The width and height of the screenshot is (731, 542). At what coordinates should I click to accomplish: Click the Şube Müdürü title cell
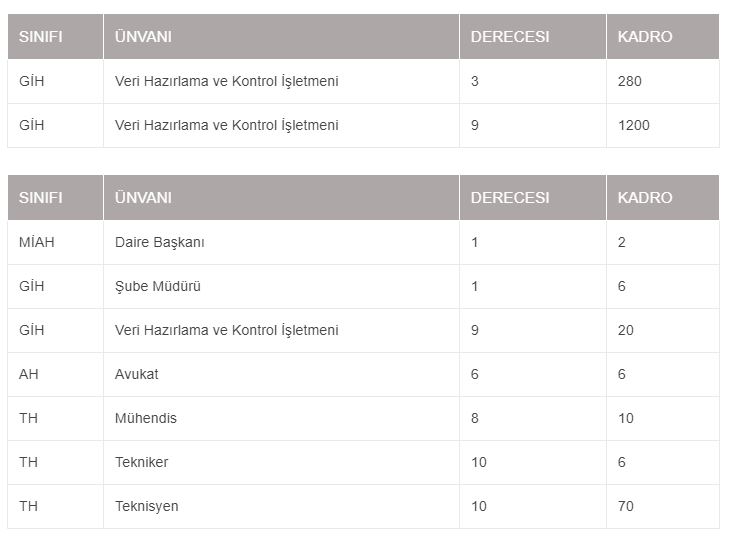click(x=281, y=286)
